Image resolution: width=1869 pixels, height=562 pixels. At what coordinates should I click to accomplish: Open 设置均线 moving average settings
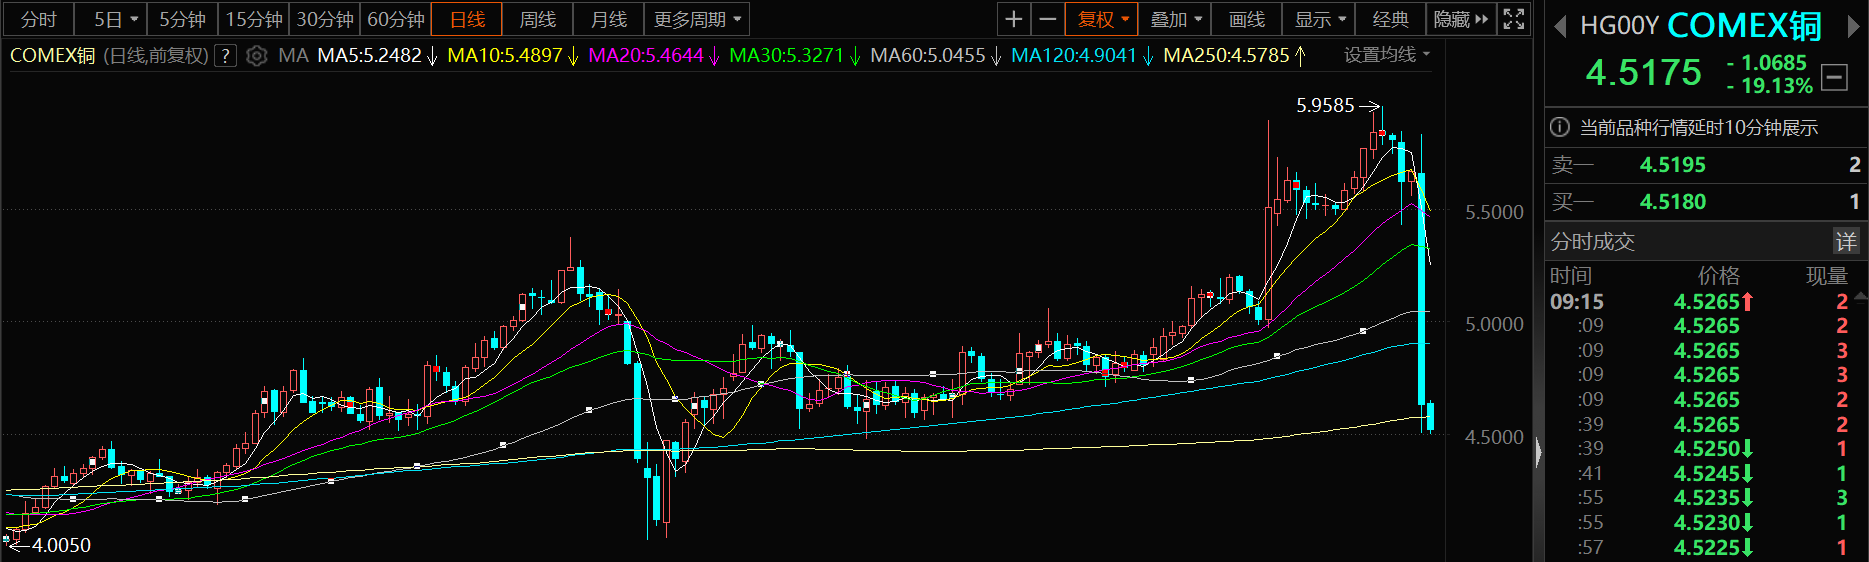click(x=1386, y=55)
